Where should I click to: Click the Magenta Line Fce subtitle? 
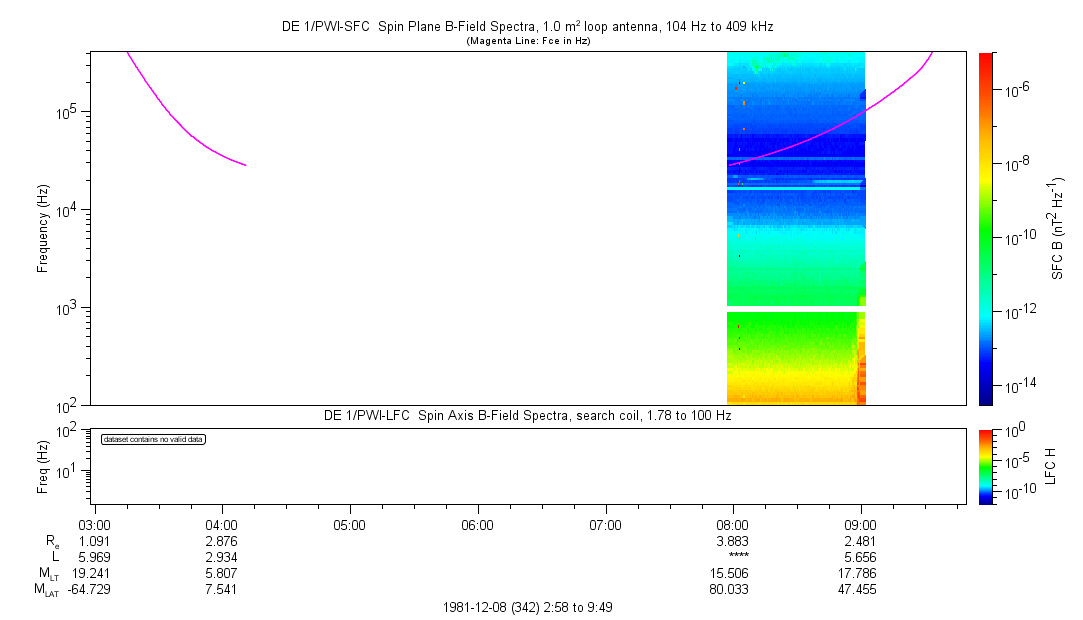(x=529, y=41)
